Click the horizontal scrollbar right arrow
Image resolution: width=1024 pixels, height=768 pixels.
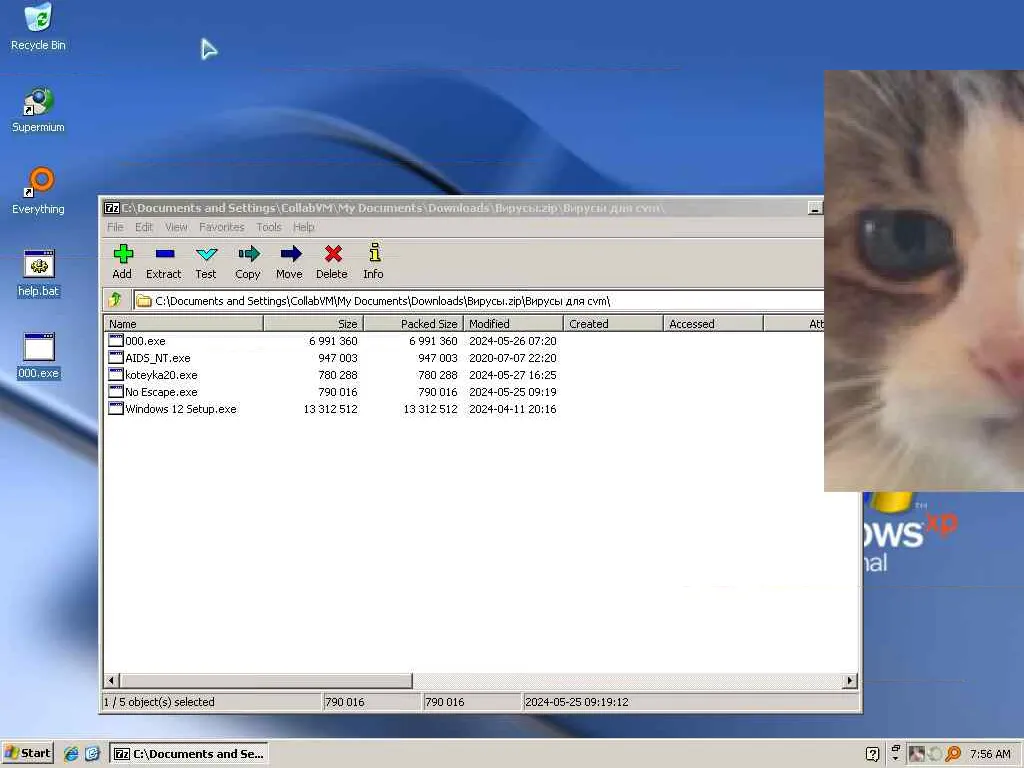tap(850, 680)
